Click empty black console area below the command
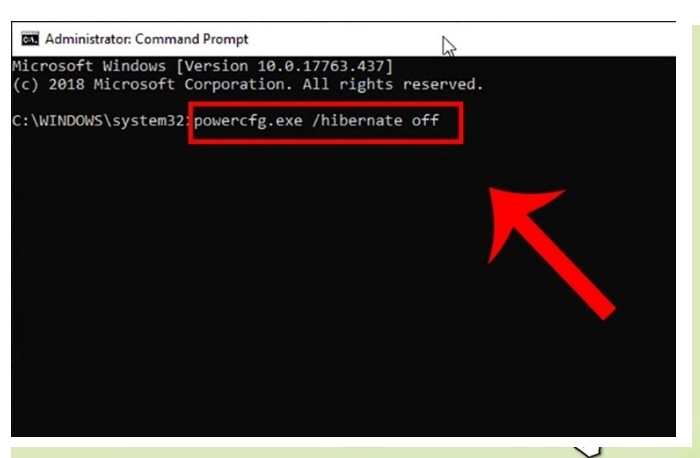 223,290
